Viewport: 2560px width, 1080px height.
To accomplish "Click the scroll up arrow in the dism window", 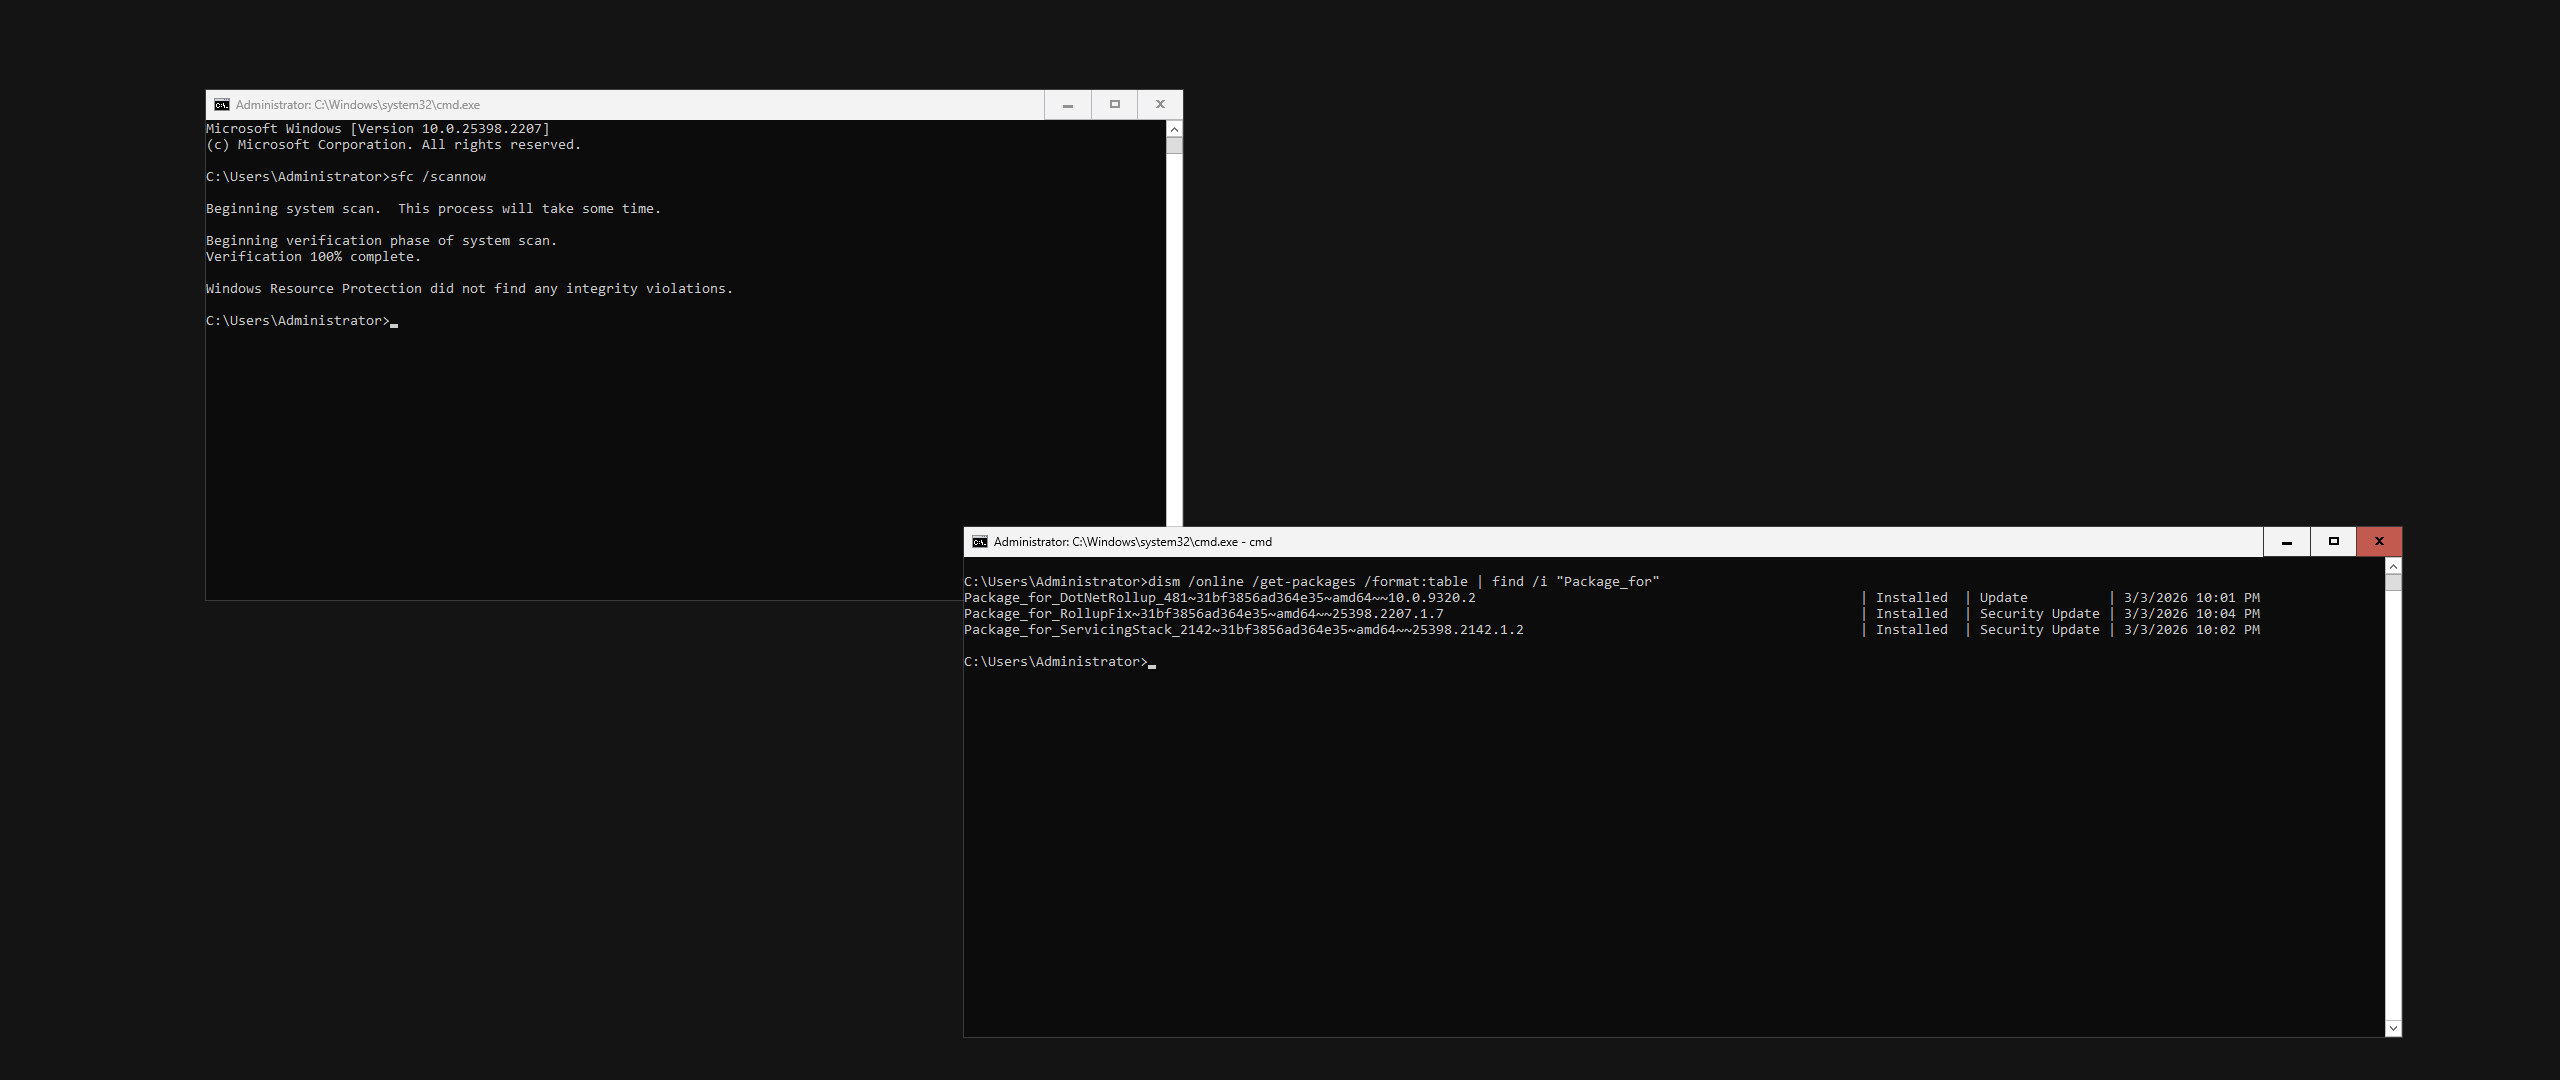I will pos(2393,567).
